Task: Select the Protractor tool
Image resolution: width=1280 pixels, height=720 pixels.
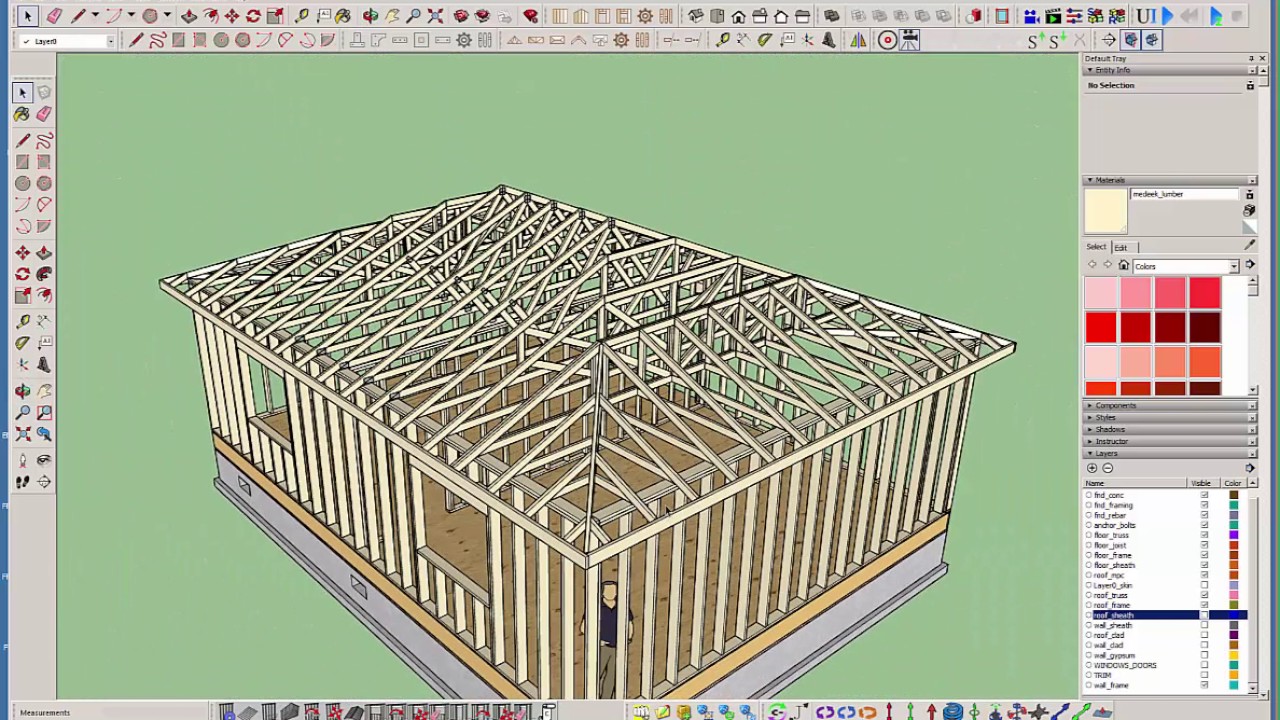Action: coord(22,343)
